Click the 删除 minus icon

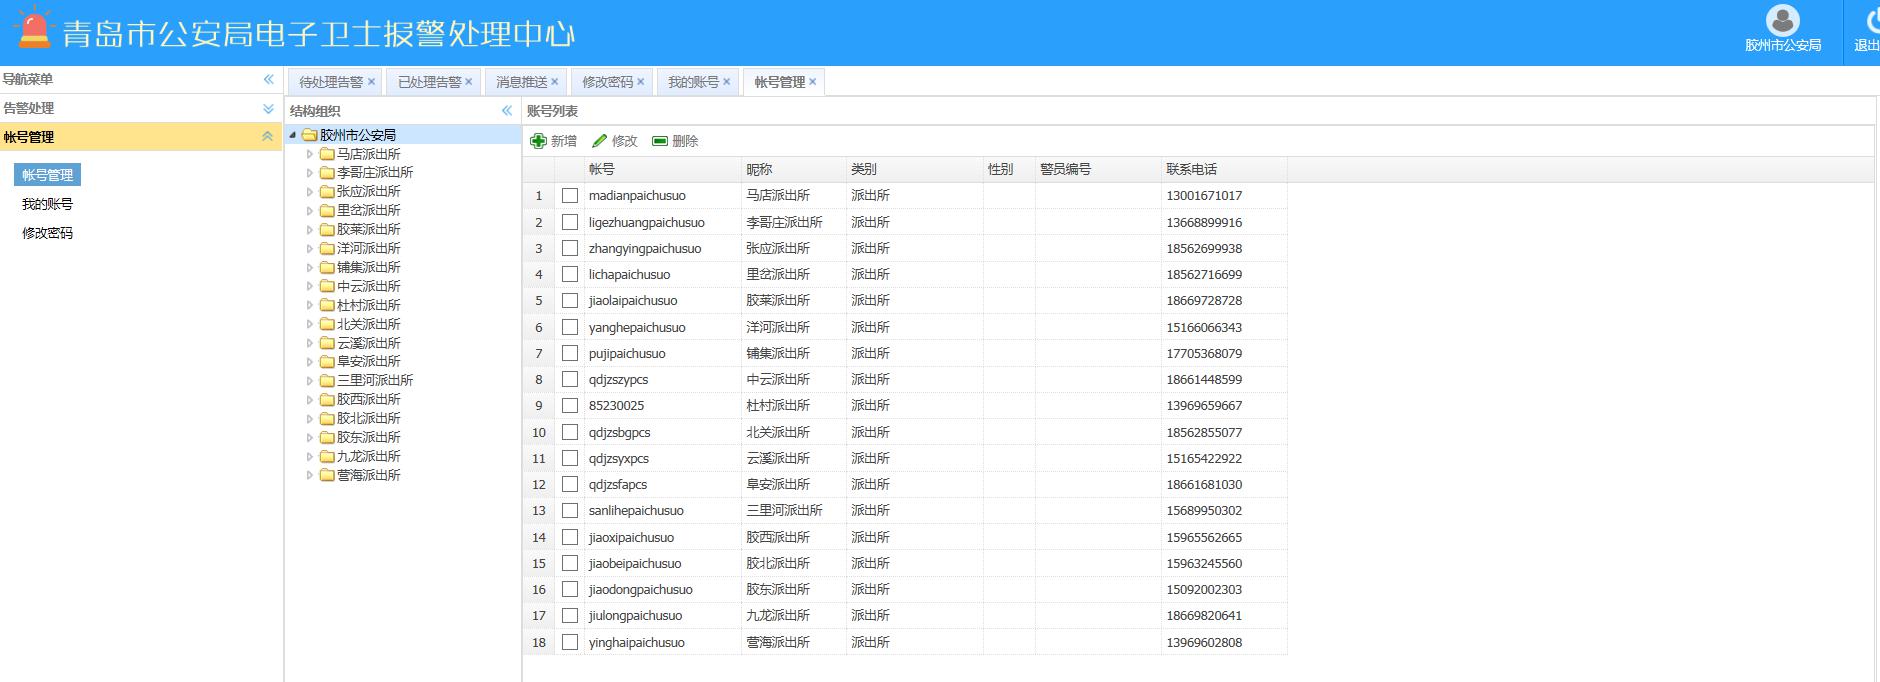click(x=660, y=141)
